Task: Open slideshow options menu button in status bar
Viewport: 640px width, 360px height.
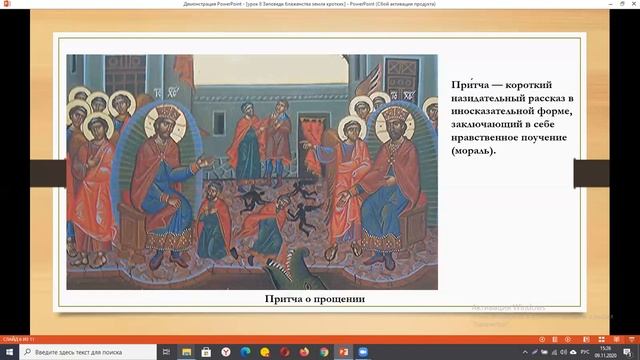Action: pyautogui.click(x=555, y=339)
